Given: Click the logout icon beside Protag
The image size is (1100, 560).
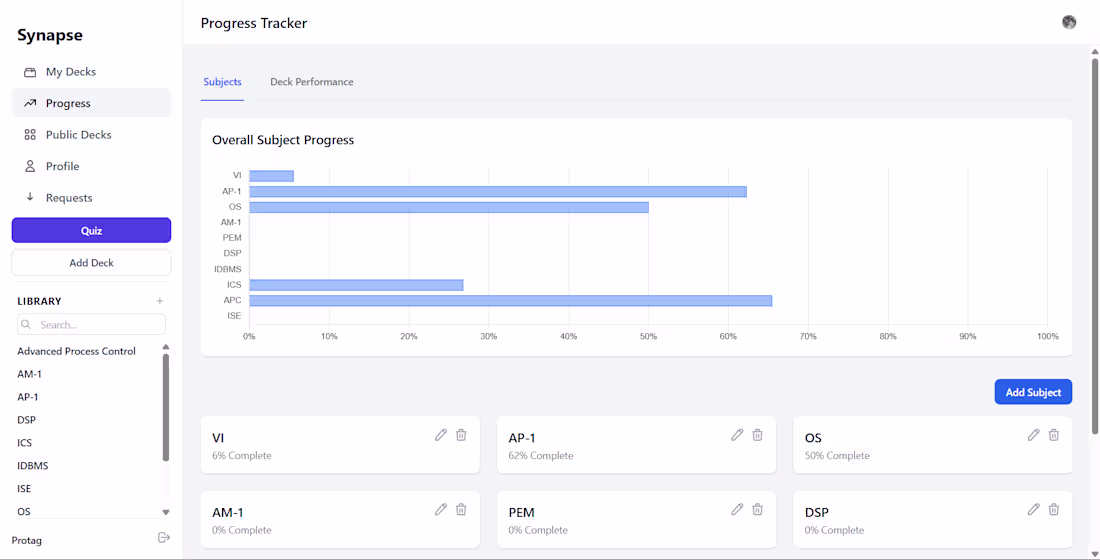Looking at the screenshot, I should tap(164, 538).
